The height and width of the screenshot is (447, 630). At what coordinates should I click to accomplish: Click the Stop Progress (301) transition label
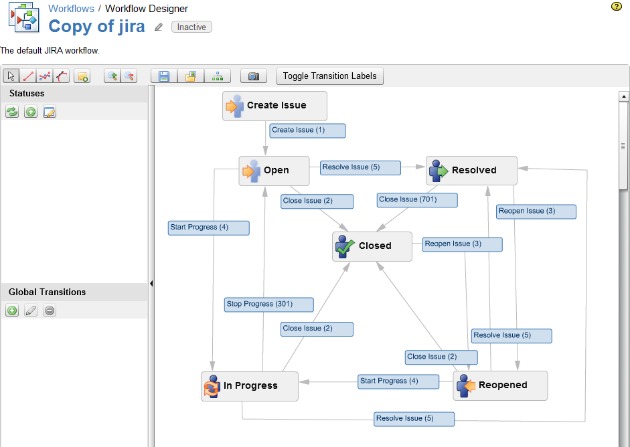pos(269,304)
